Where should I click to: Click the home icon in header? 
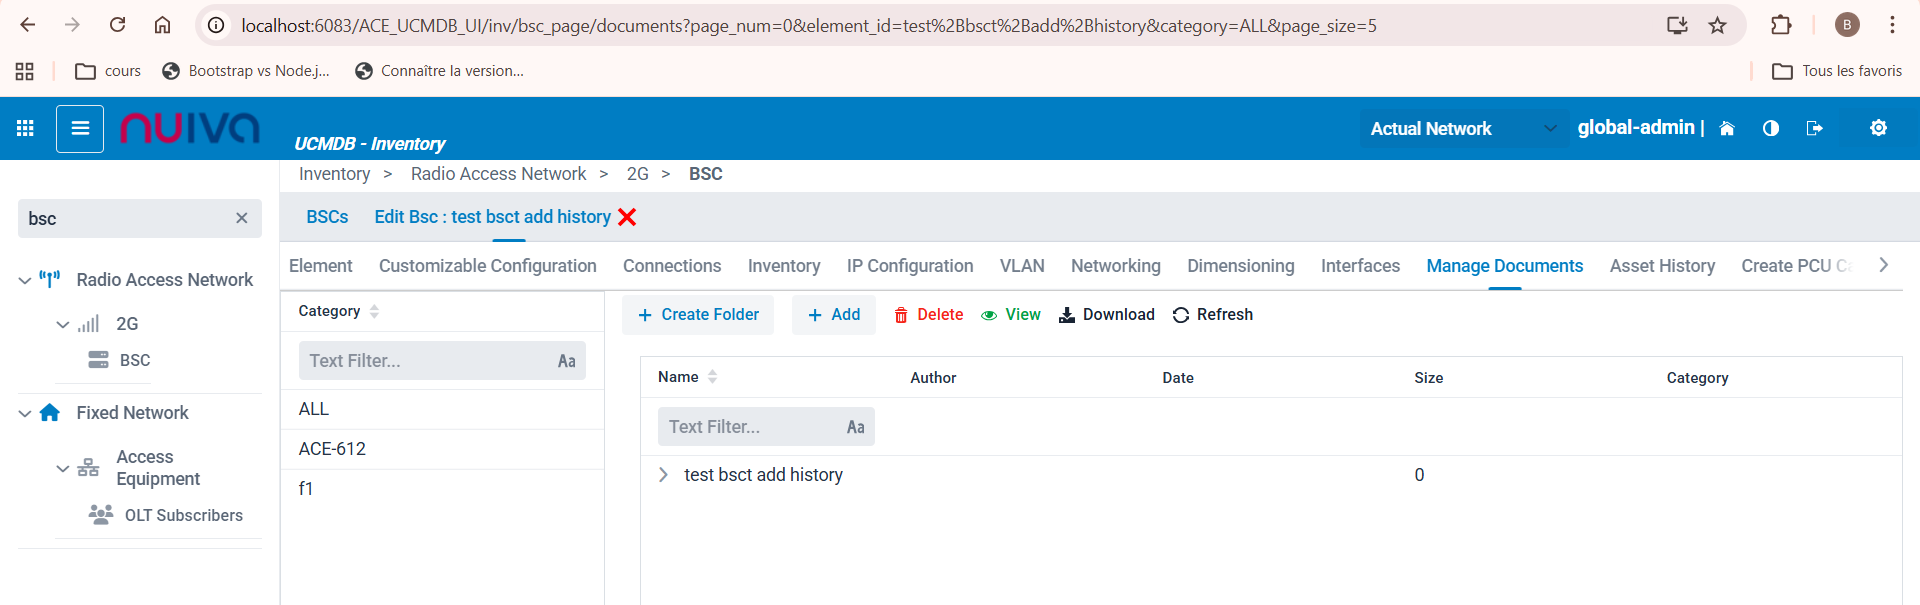tap(1726, 128)
